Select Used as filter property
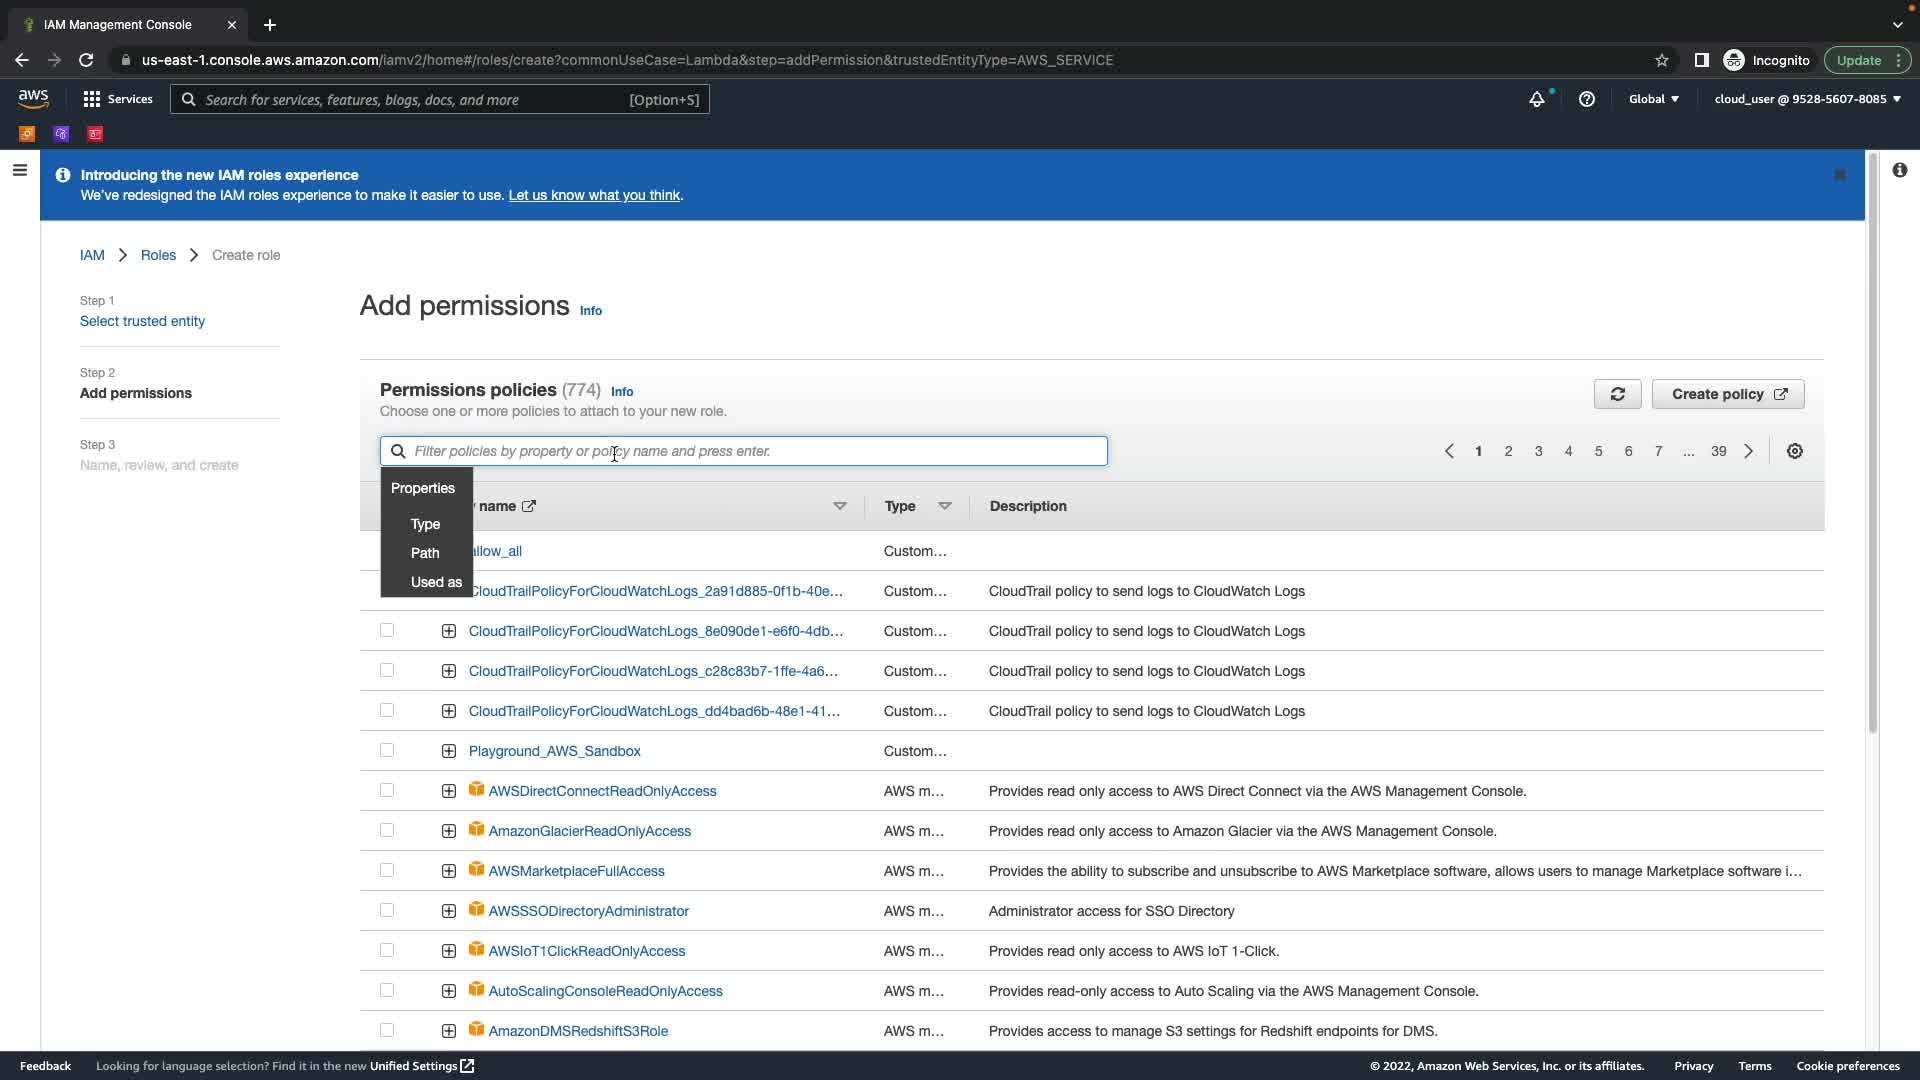 436,582
